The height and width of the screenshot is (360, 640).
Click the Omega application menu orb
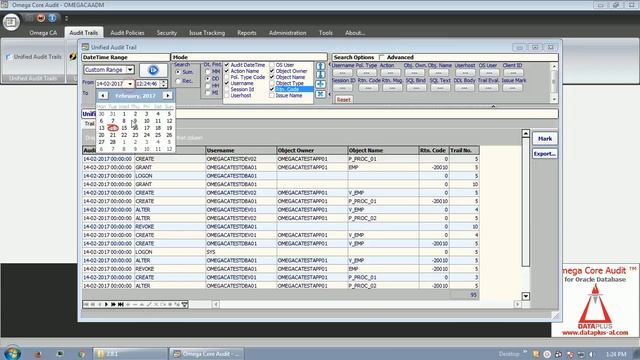tap(11, 22)
